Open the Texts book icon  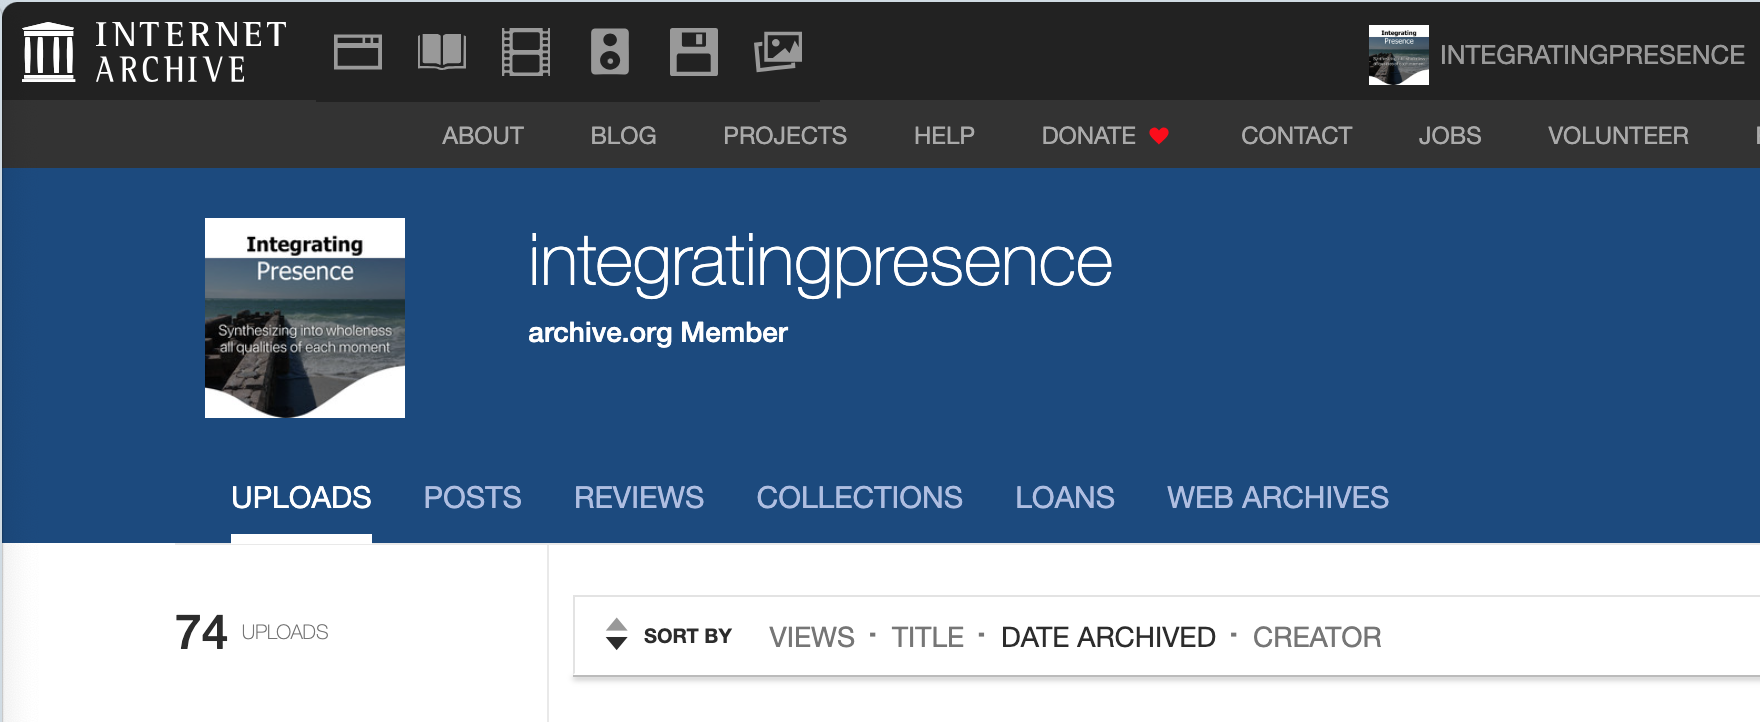click(441, 52)
